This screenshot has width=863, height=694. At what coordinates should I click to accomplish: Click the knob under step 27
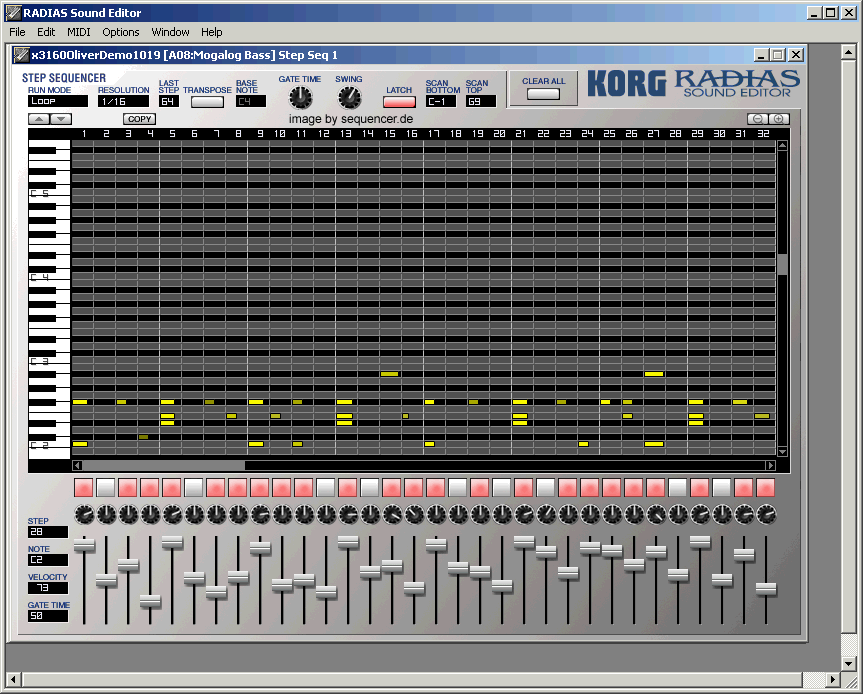(x=656, y=515)
